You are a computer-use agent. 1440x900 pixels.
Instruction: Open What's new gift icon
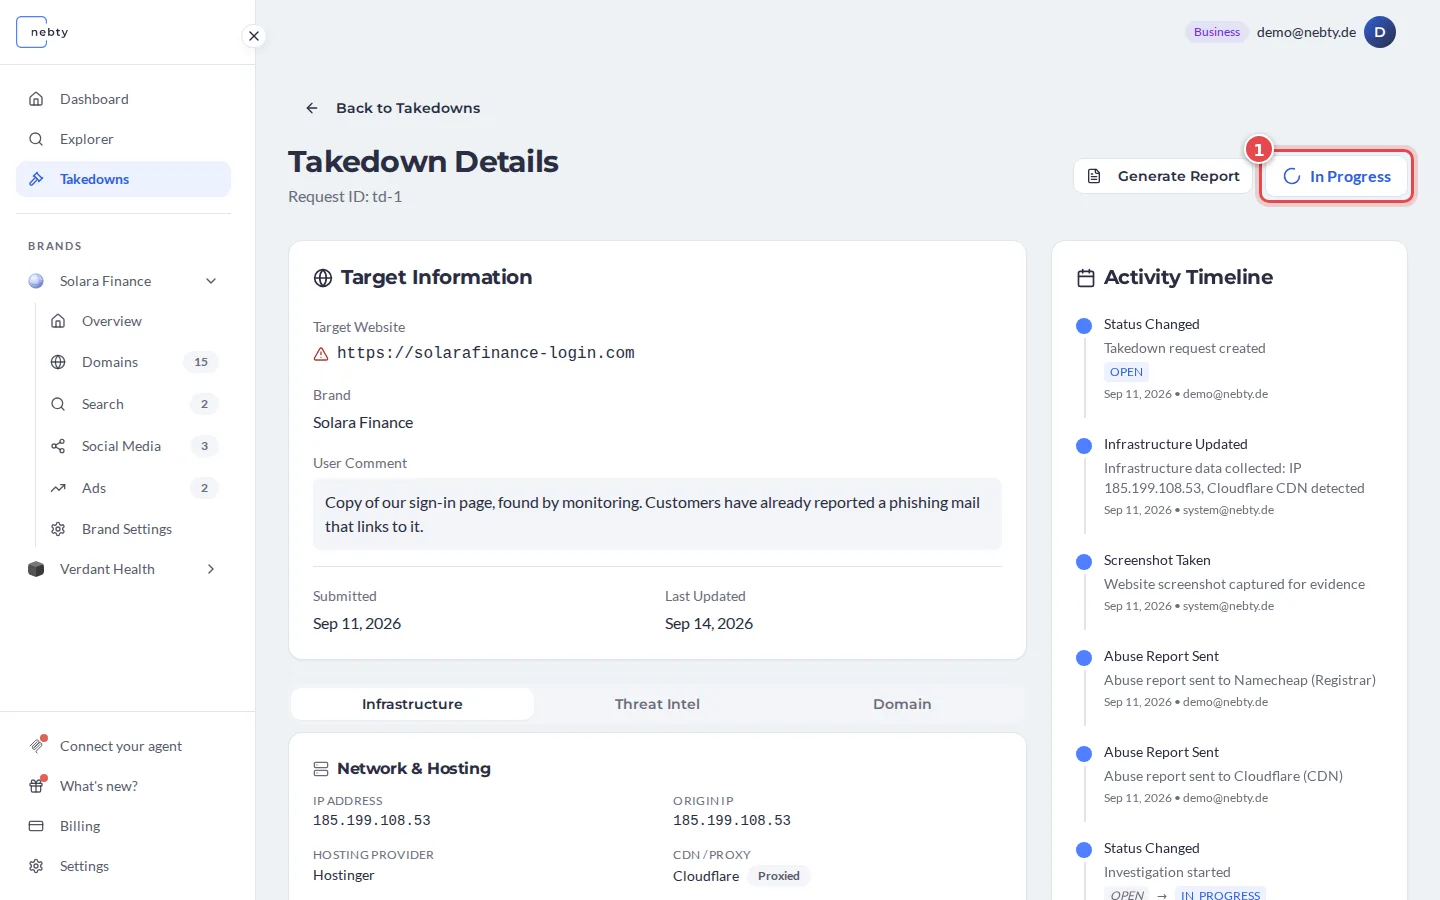pyautogui.click(x=37, y=786)
